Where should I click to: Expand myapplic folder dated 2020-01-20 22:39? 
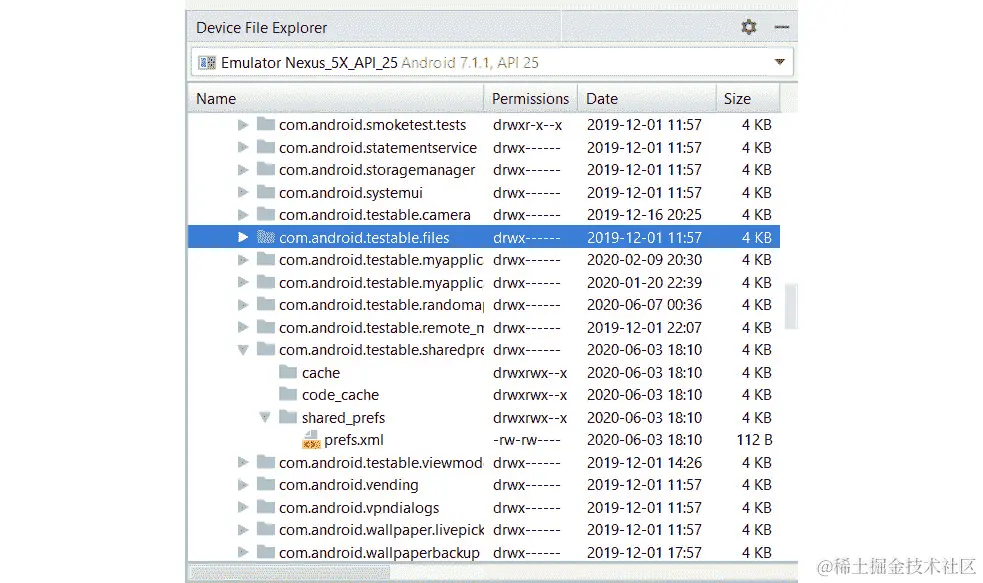click(x=243, y=282)
